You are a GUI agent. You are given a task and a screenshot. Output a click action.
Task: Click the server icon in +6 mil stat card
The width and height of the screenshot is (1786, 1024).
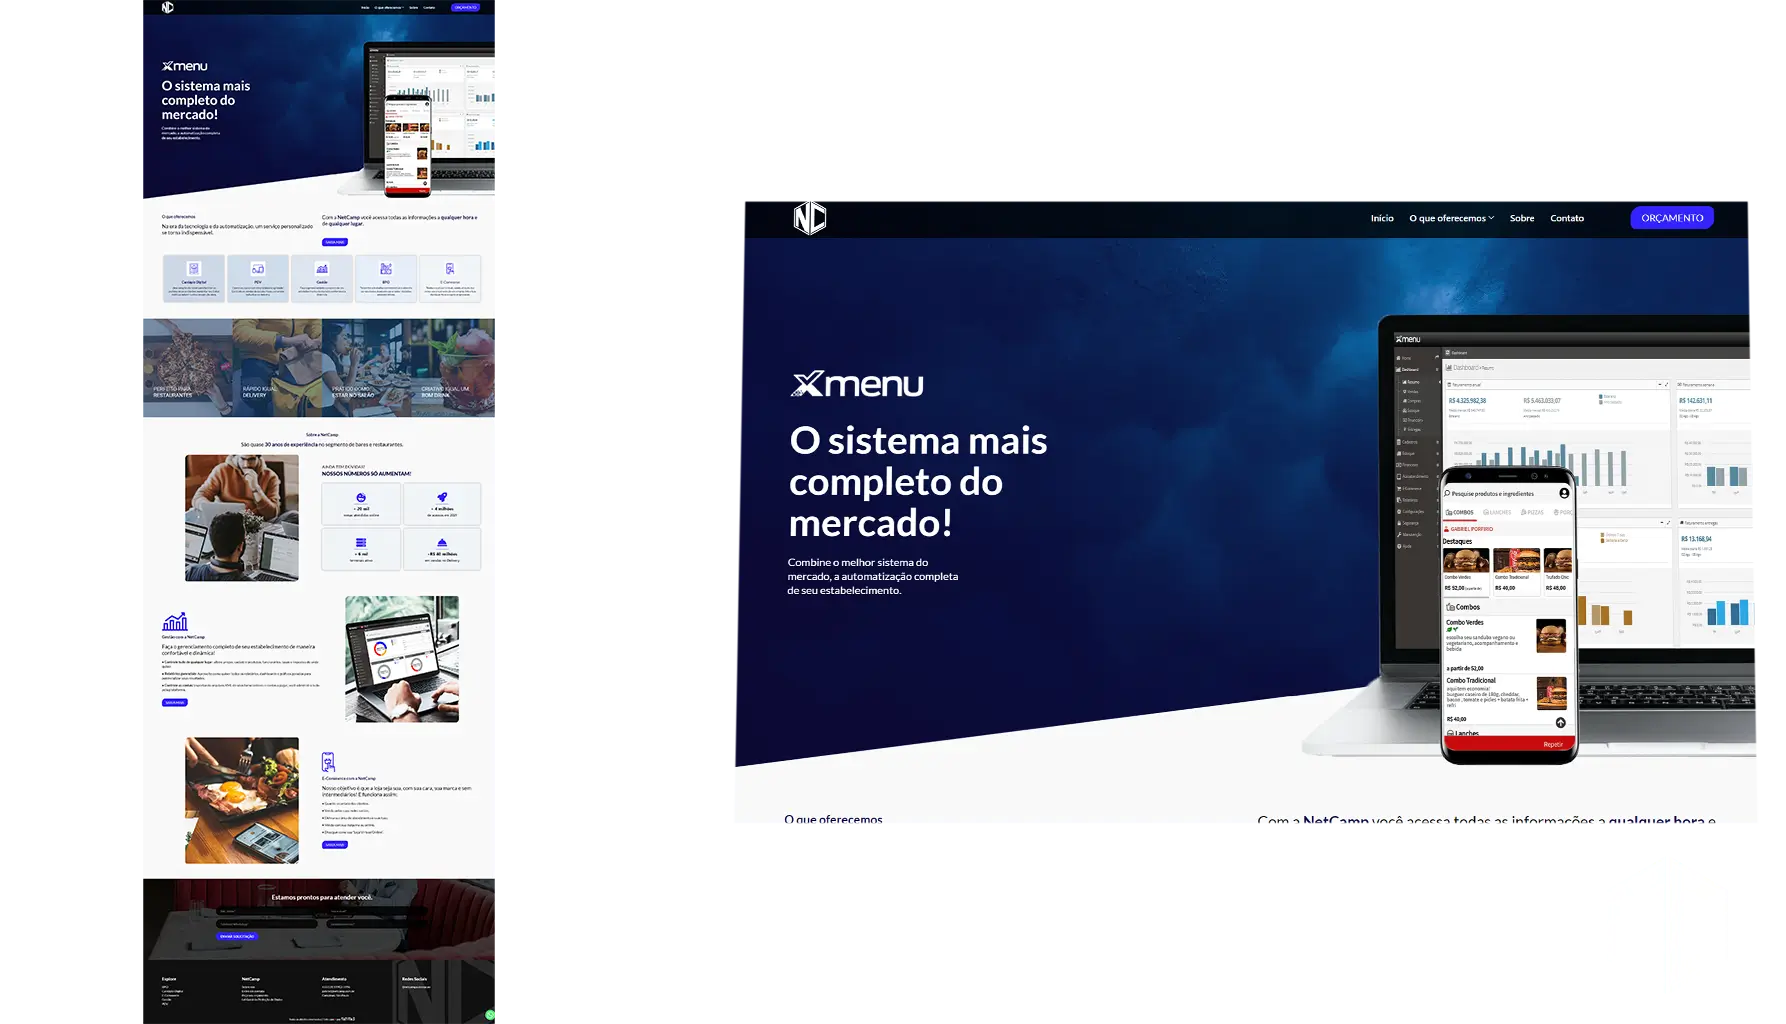coord(361,542)
